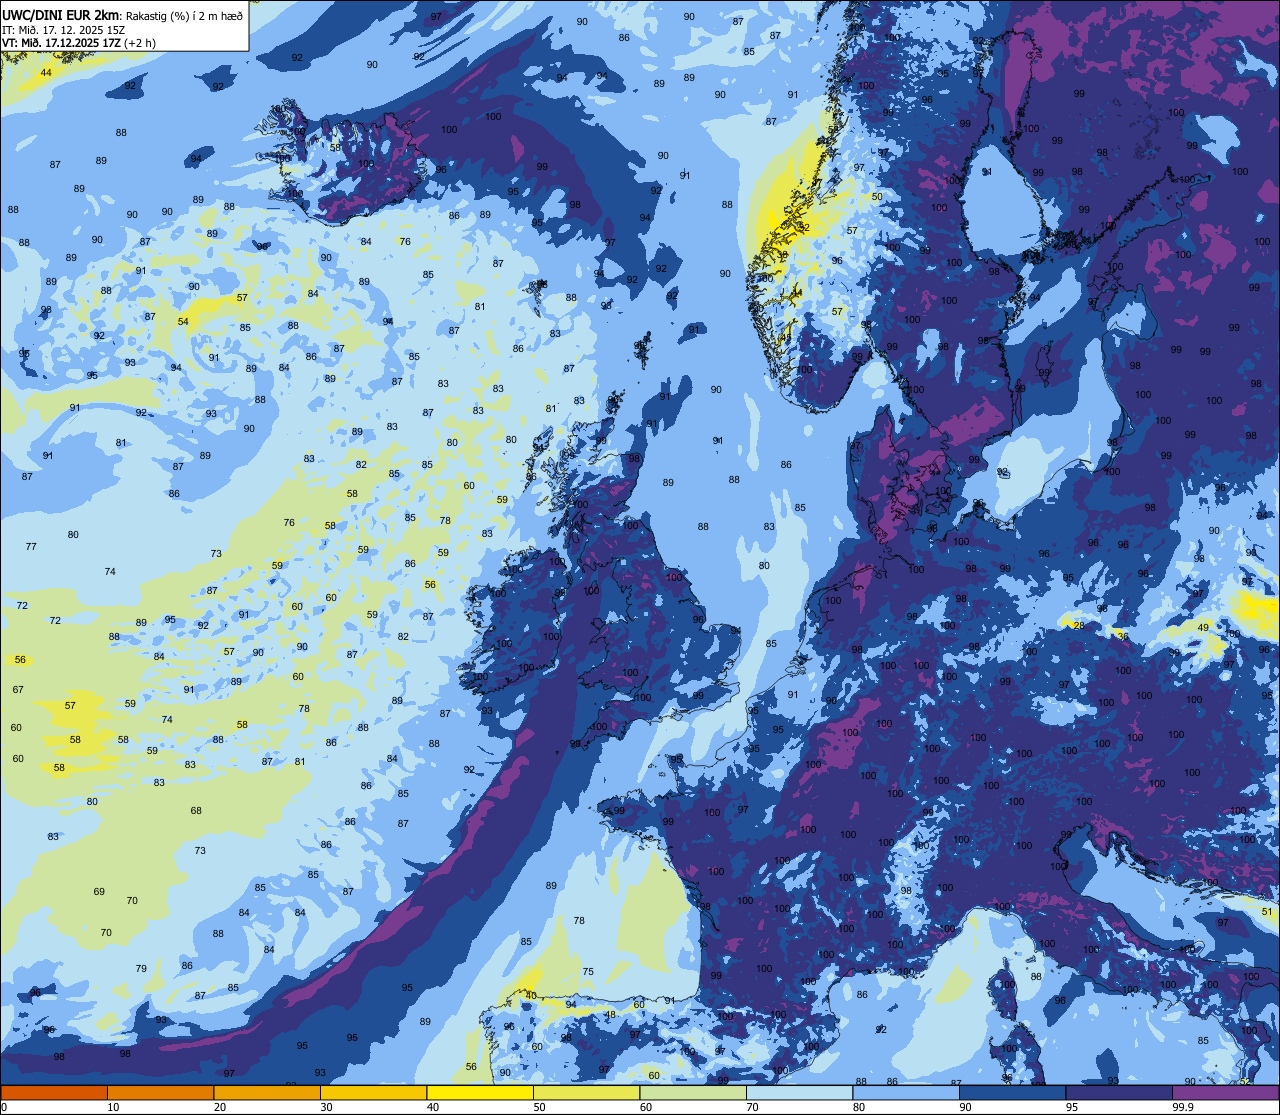
Task: Select the indigo legend segment between 95 and 99.9
Action: (1119, 1092)
